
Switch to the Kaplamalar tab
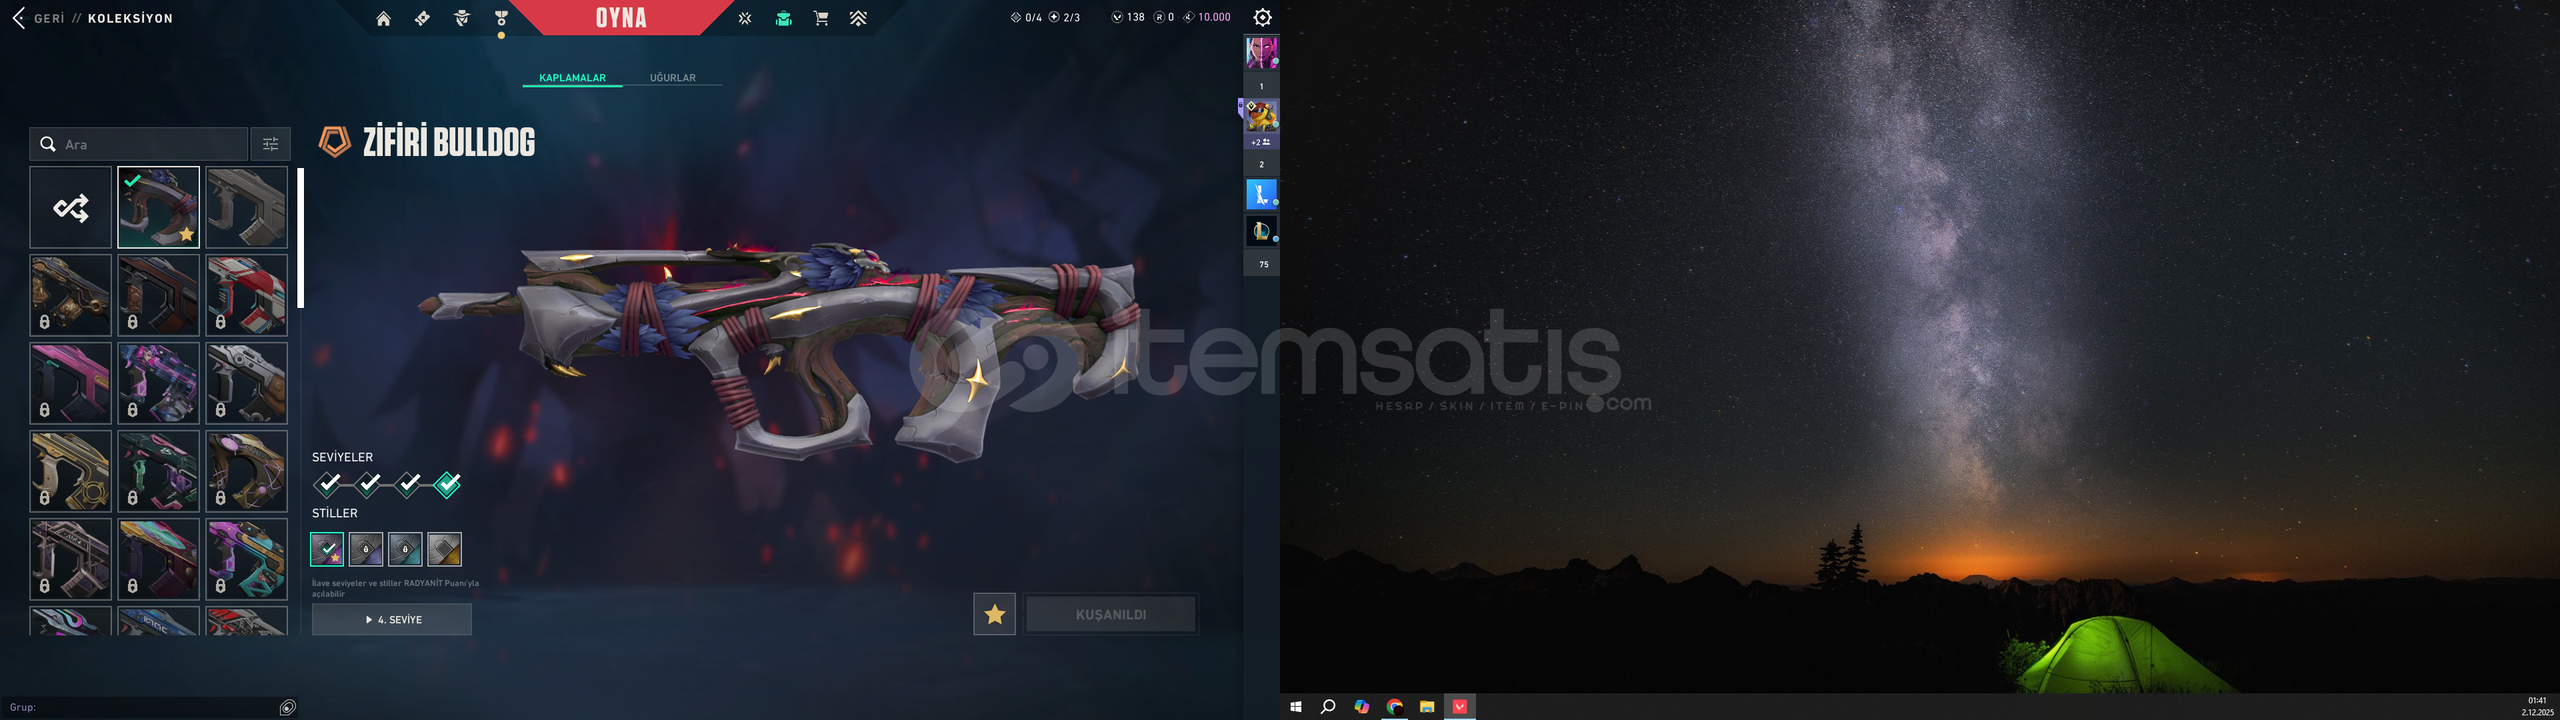(572, 78)
